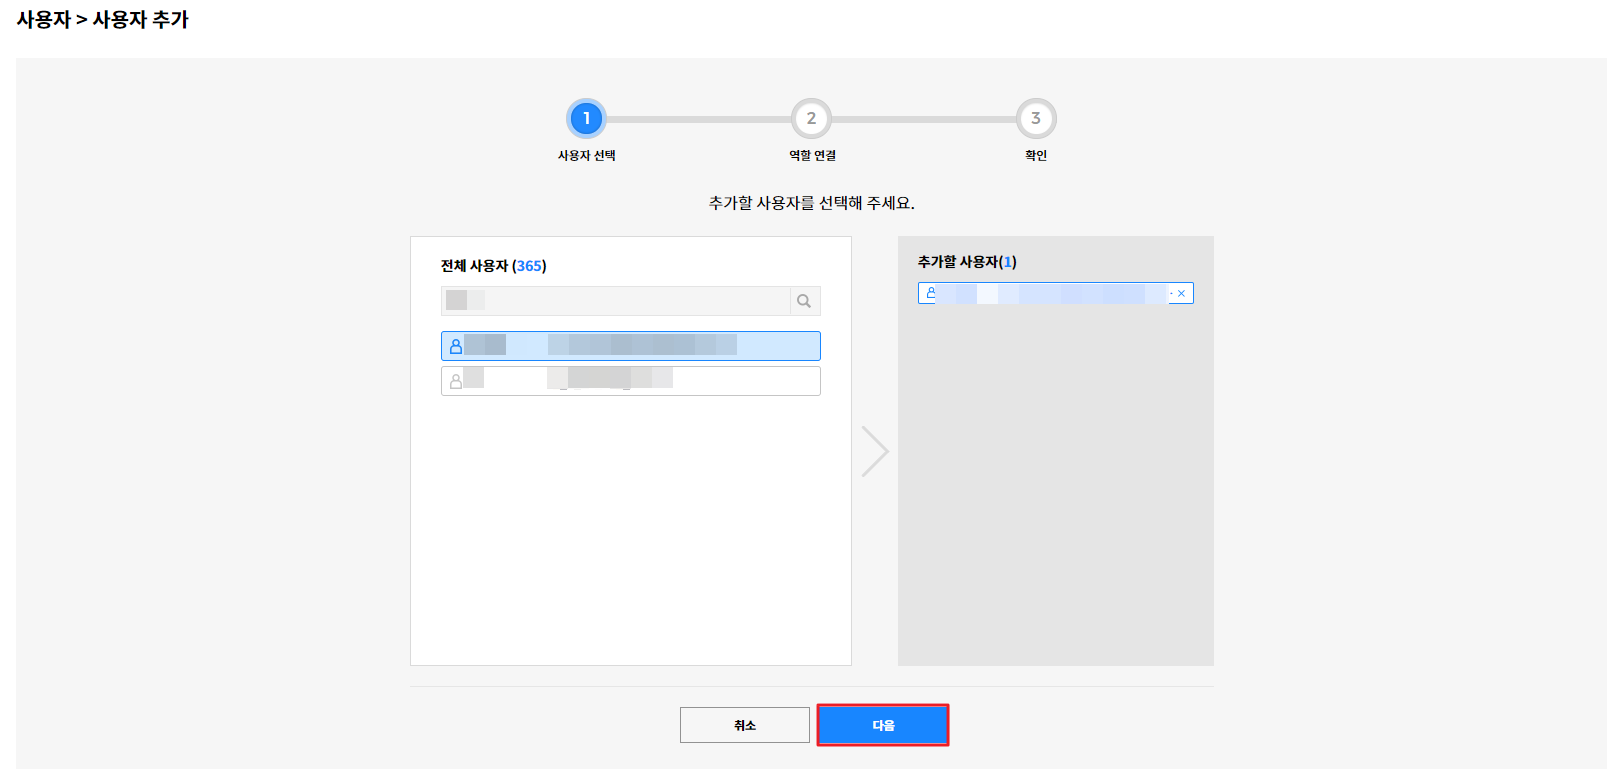The height and width of the screenshot is (769, 1618).
Task: Go to 사용자 in the breadcrumb title
Action: click(43, 20)
